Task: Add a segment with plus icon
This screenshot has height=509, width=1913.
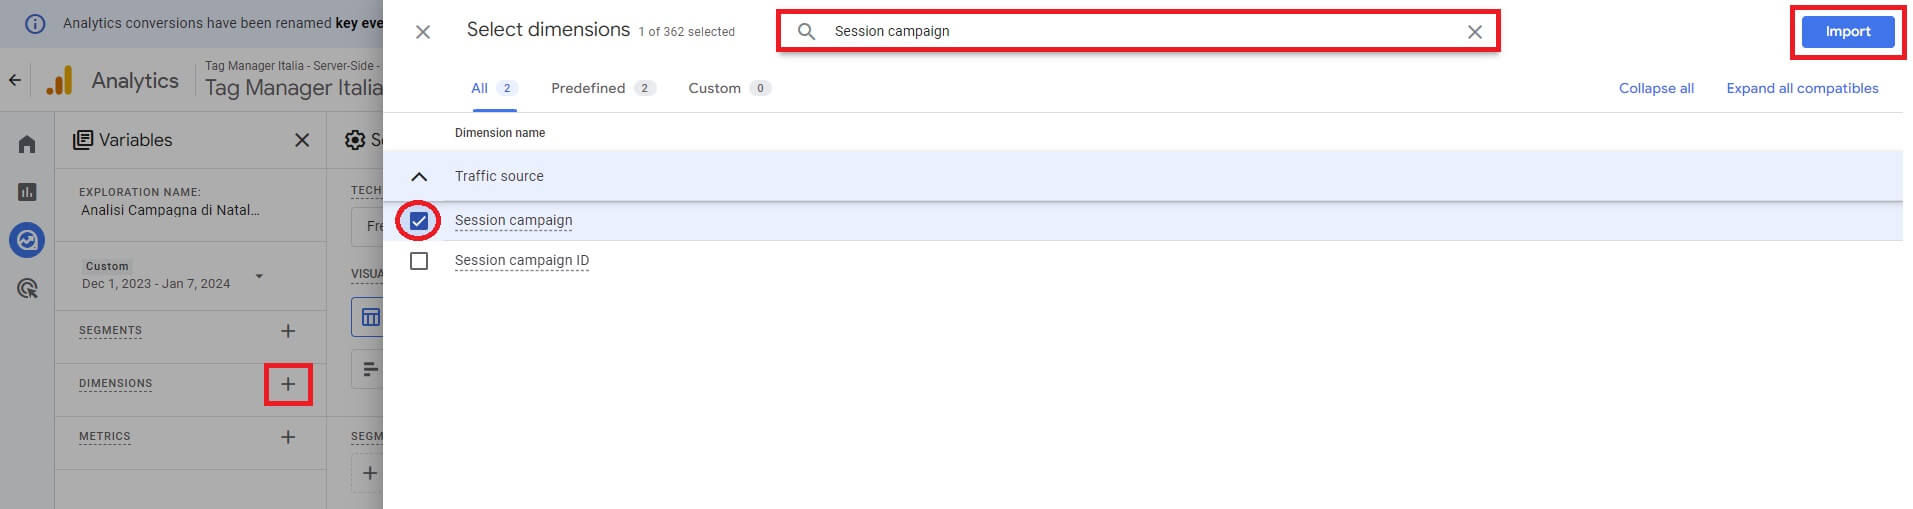Action: [288, 331]
